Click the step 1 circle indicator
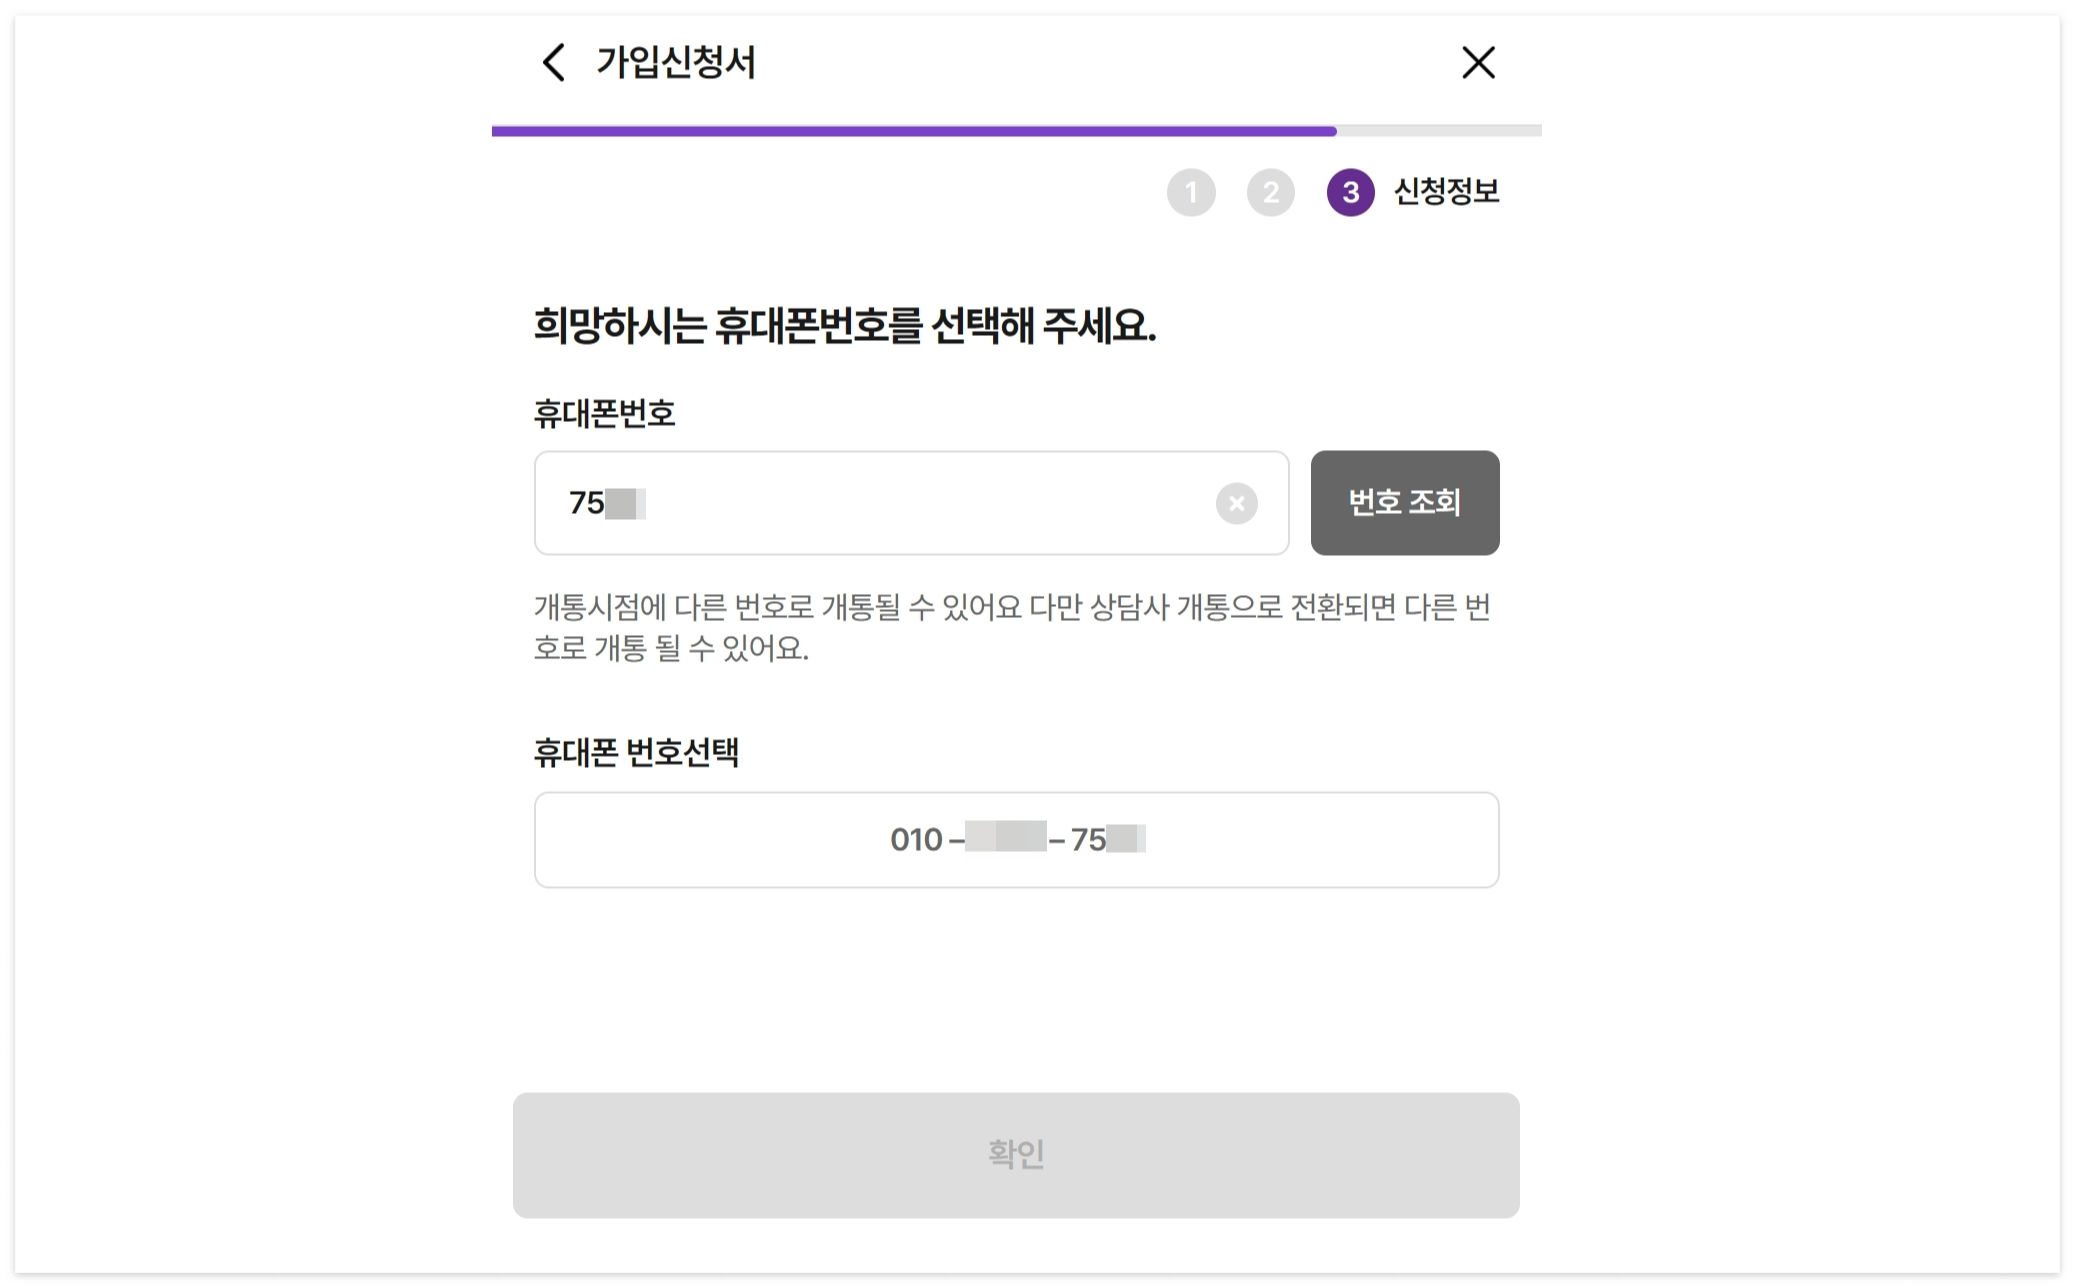 1190,192
